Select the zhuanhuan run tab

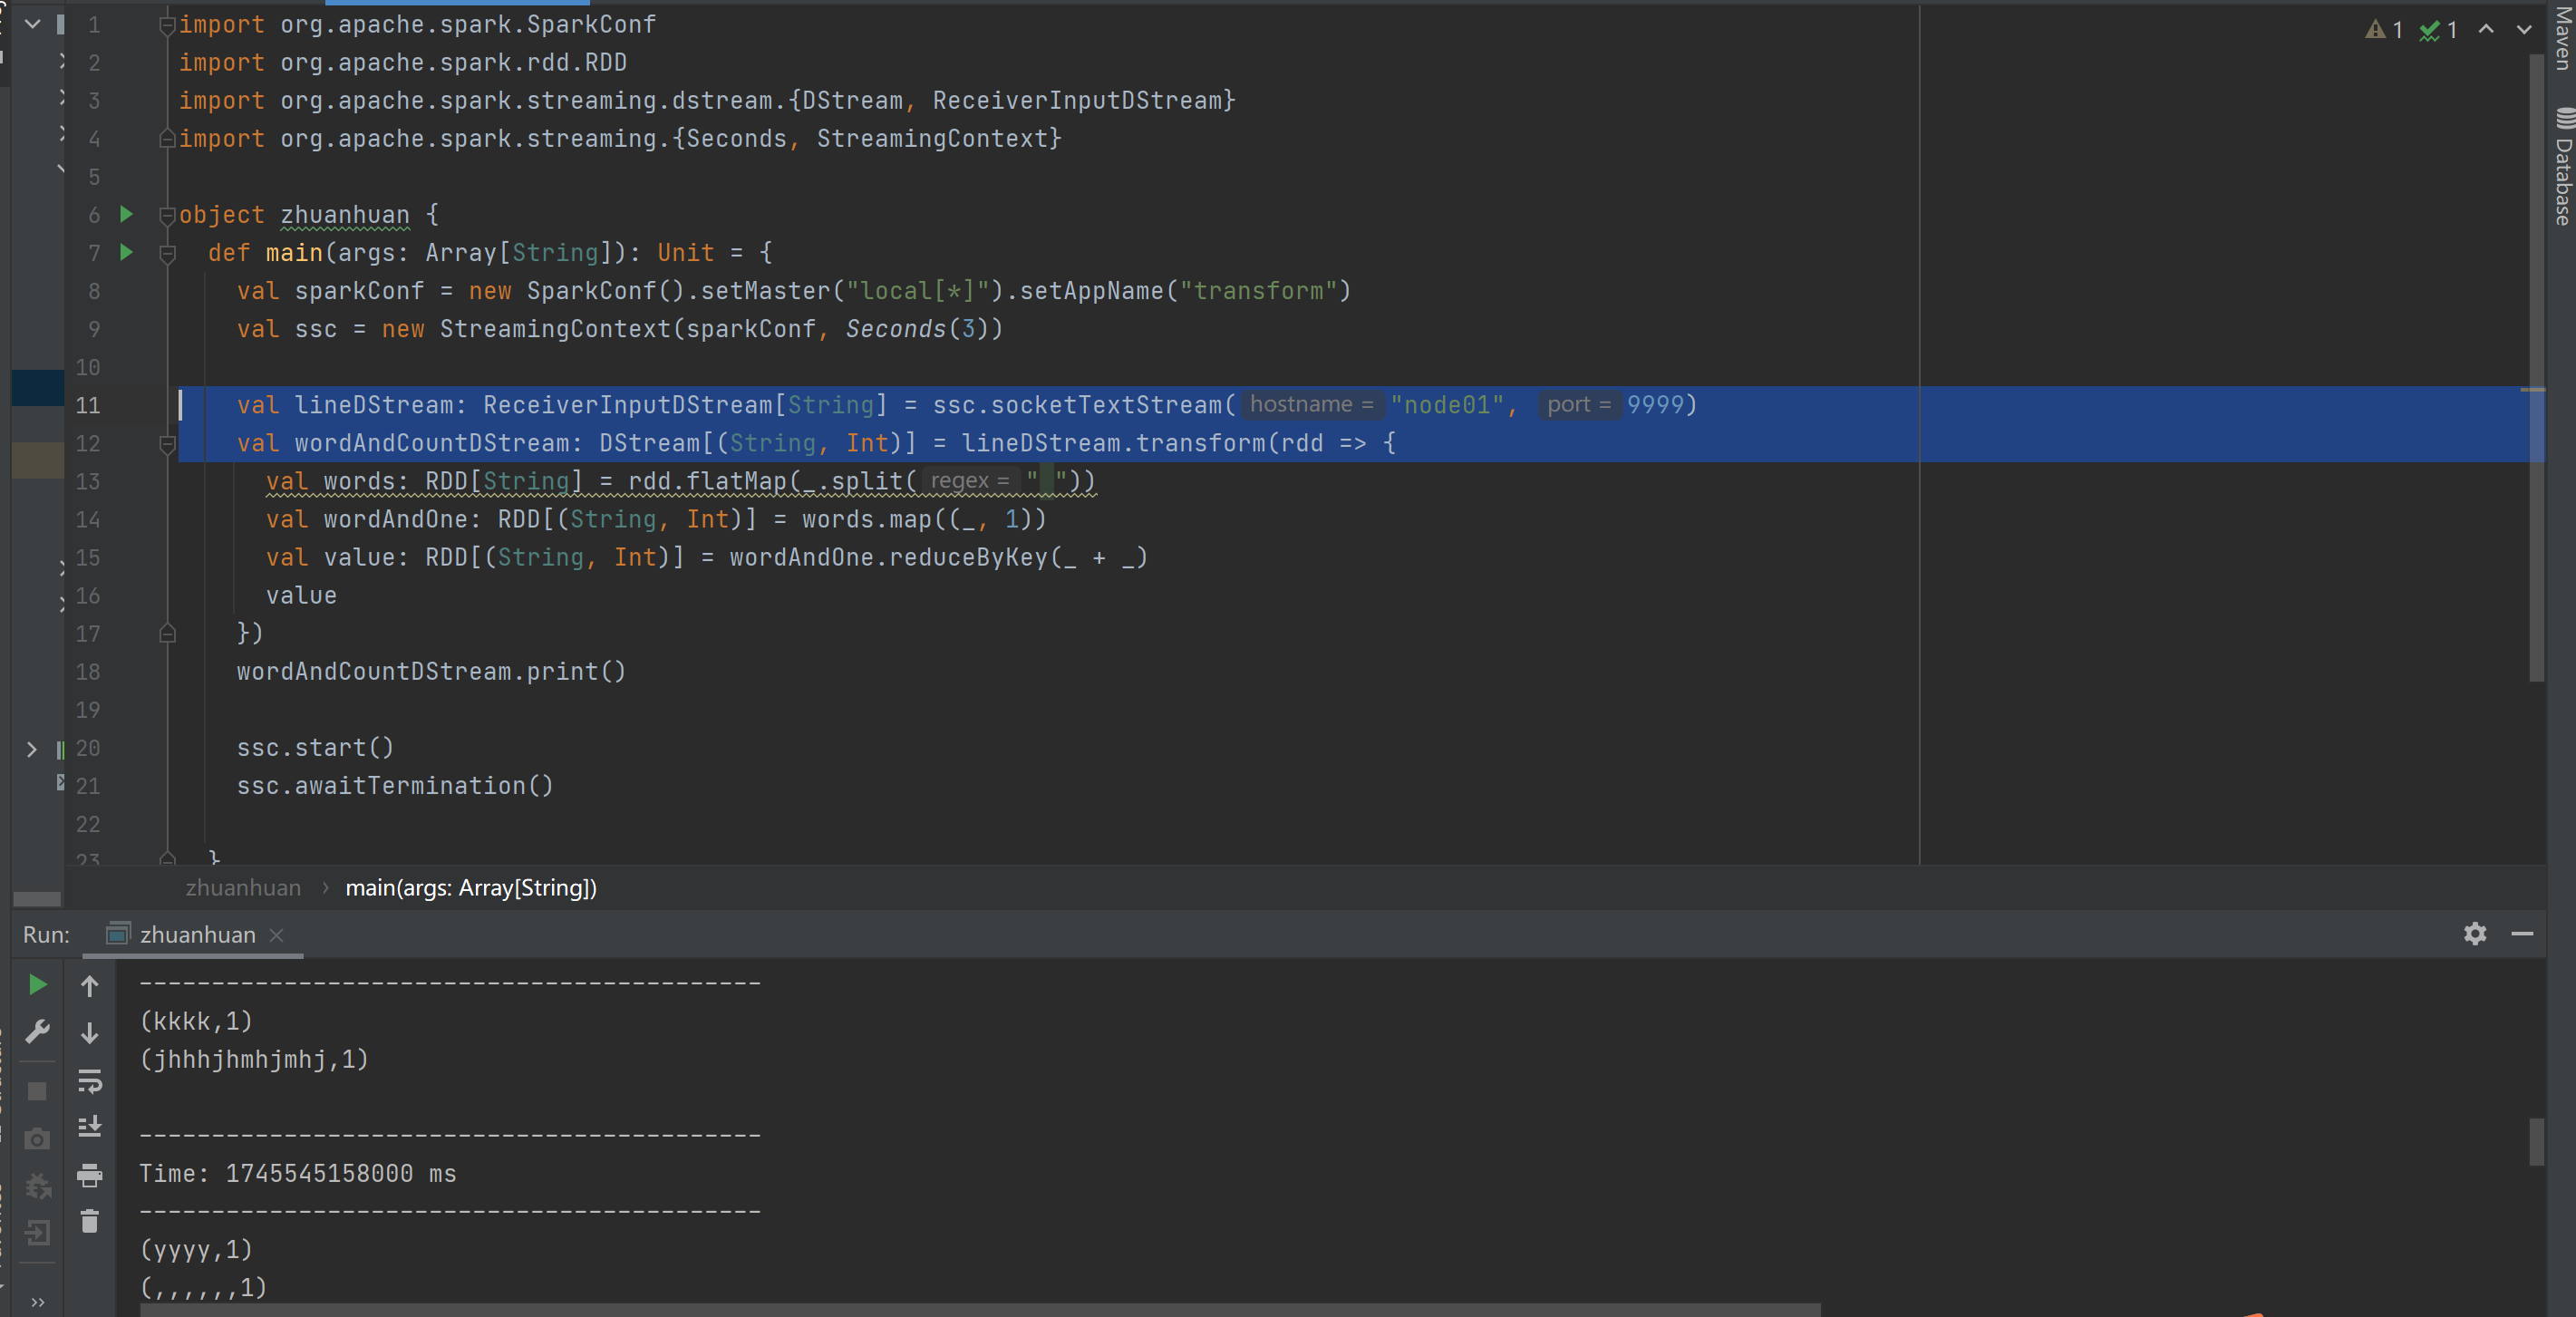tap(197, 934)
